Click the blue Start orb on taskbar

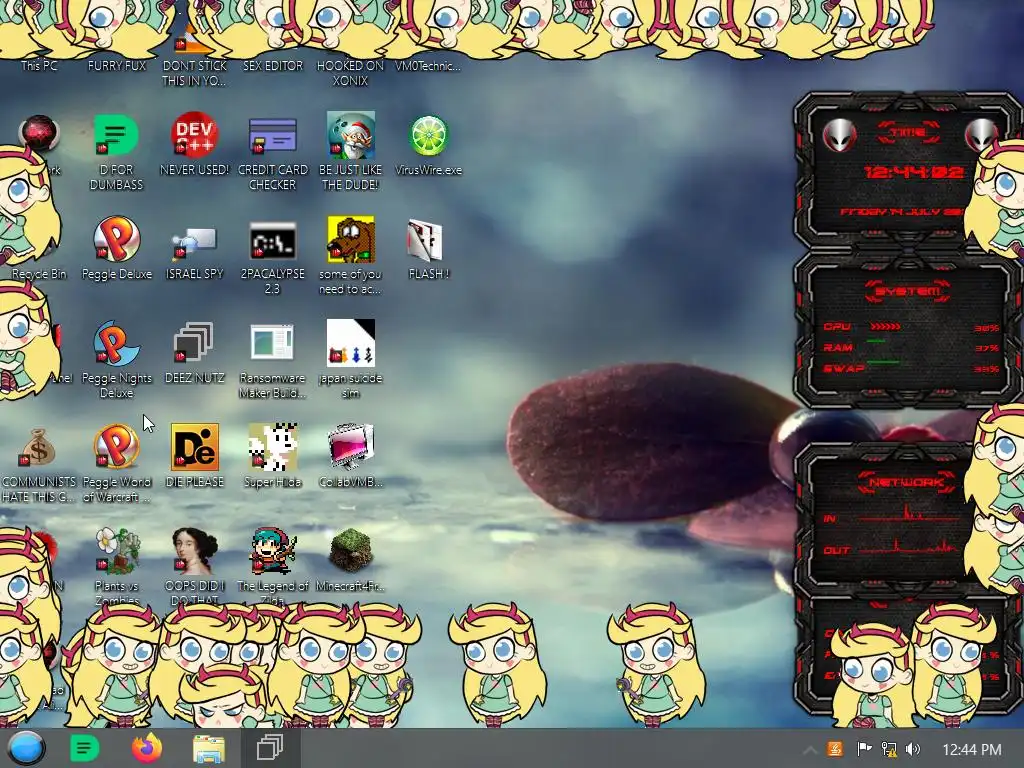click(x=26, y=748)
